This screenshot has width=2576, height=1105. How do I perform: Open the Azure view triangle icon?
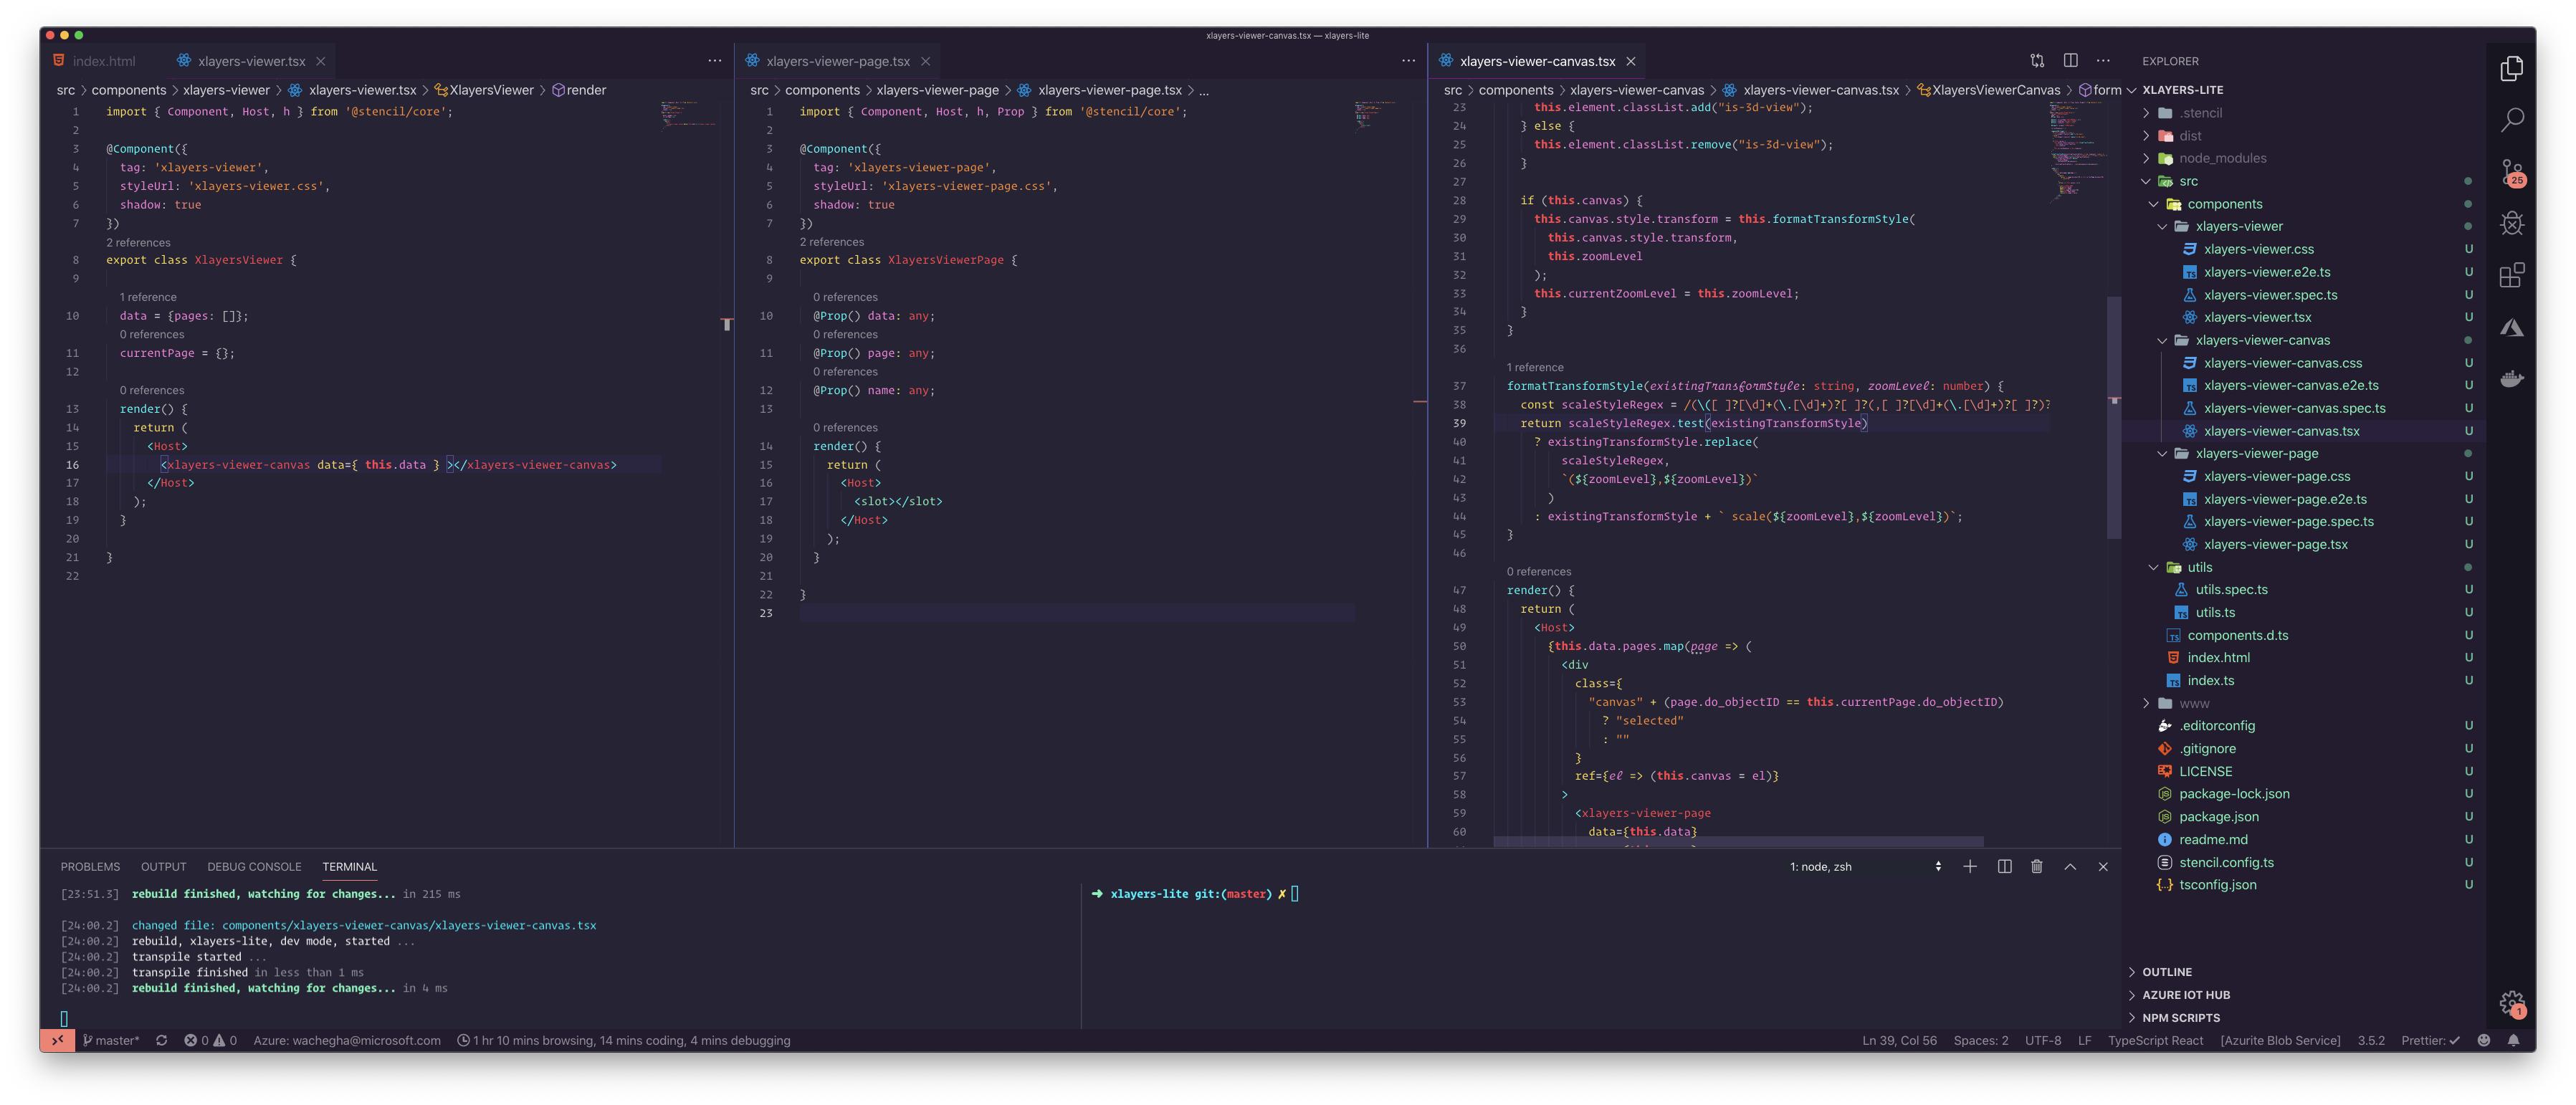click(x=2511, y=327)
